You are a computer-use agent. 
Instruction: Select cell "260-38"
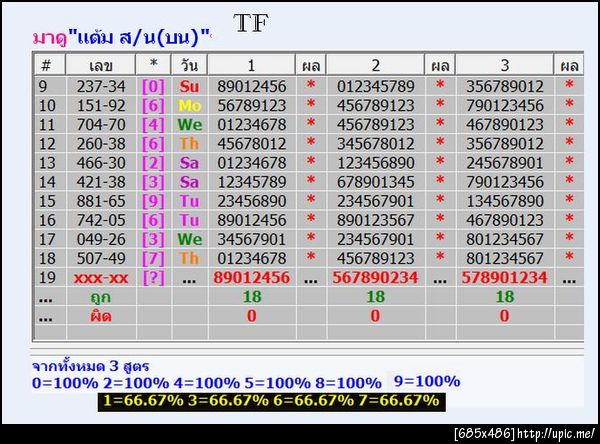[x=101, y=144]
